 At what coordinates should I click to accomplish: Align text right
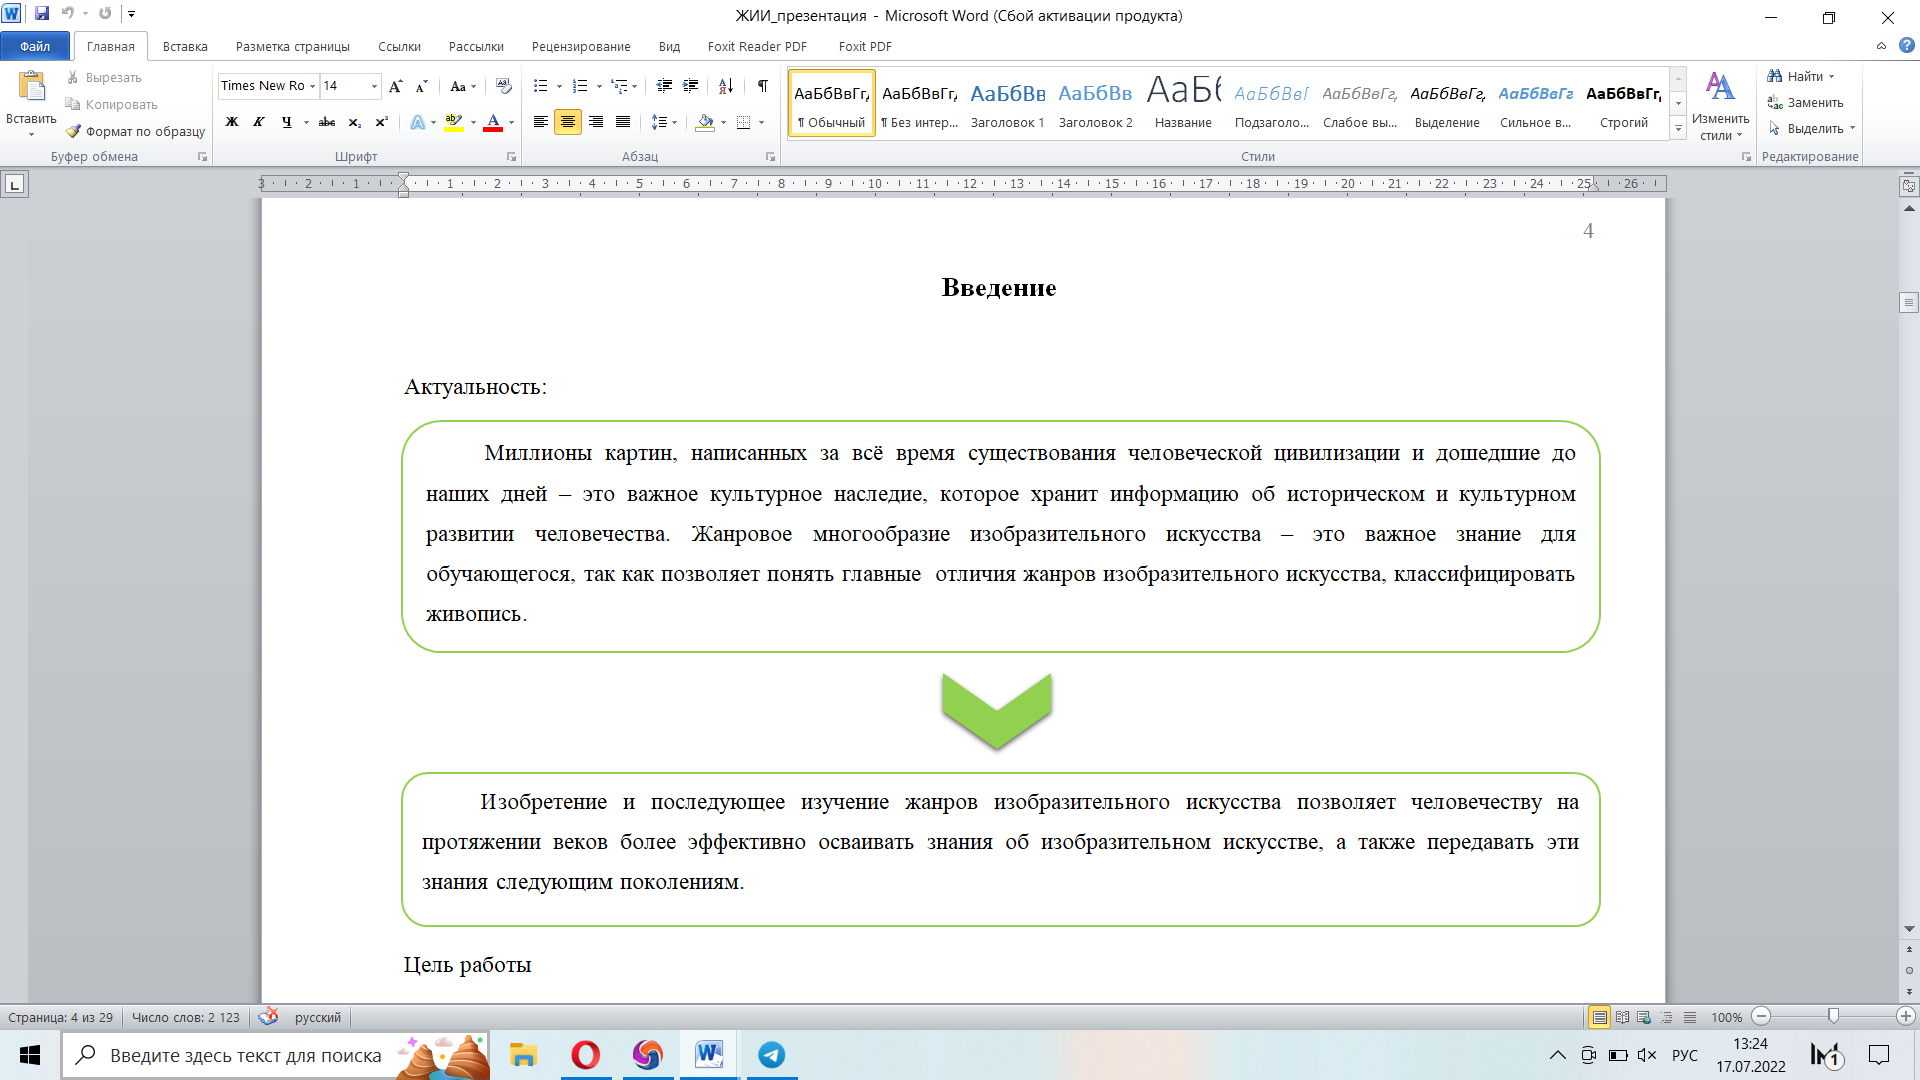(596, 122)
